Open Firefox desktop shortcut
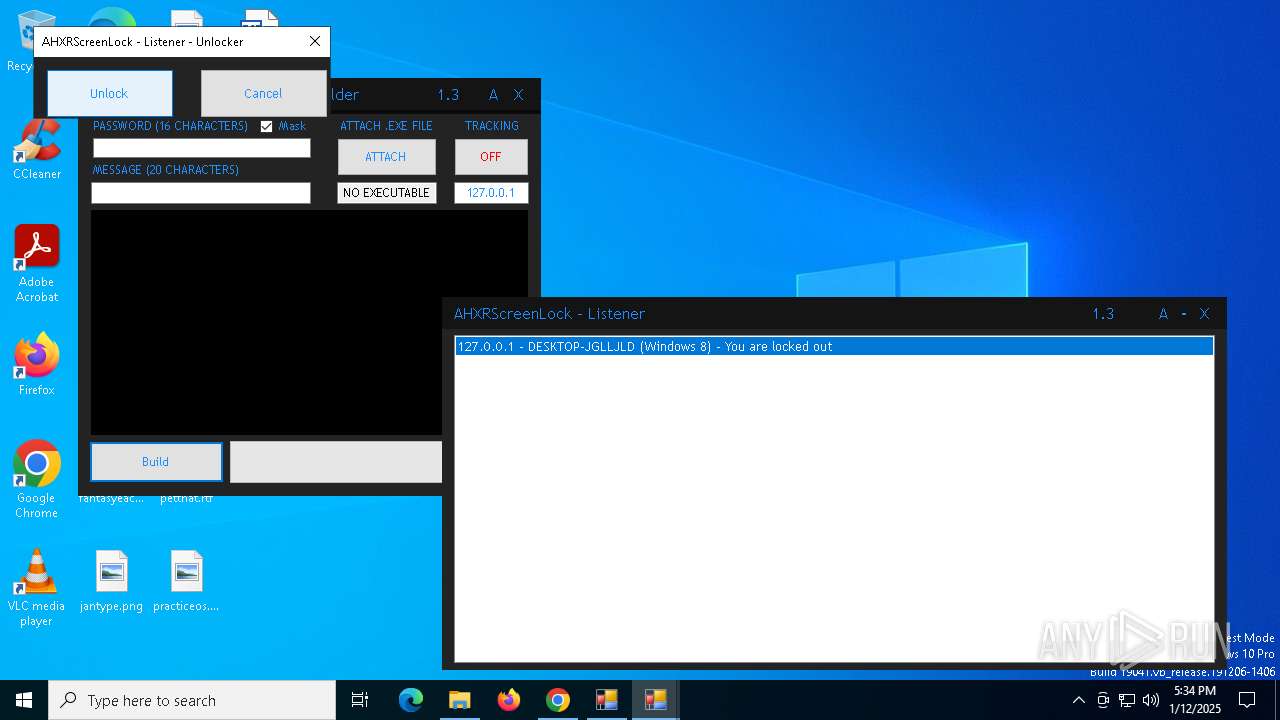 (x=37, y=365)
